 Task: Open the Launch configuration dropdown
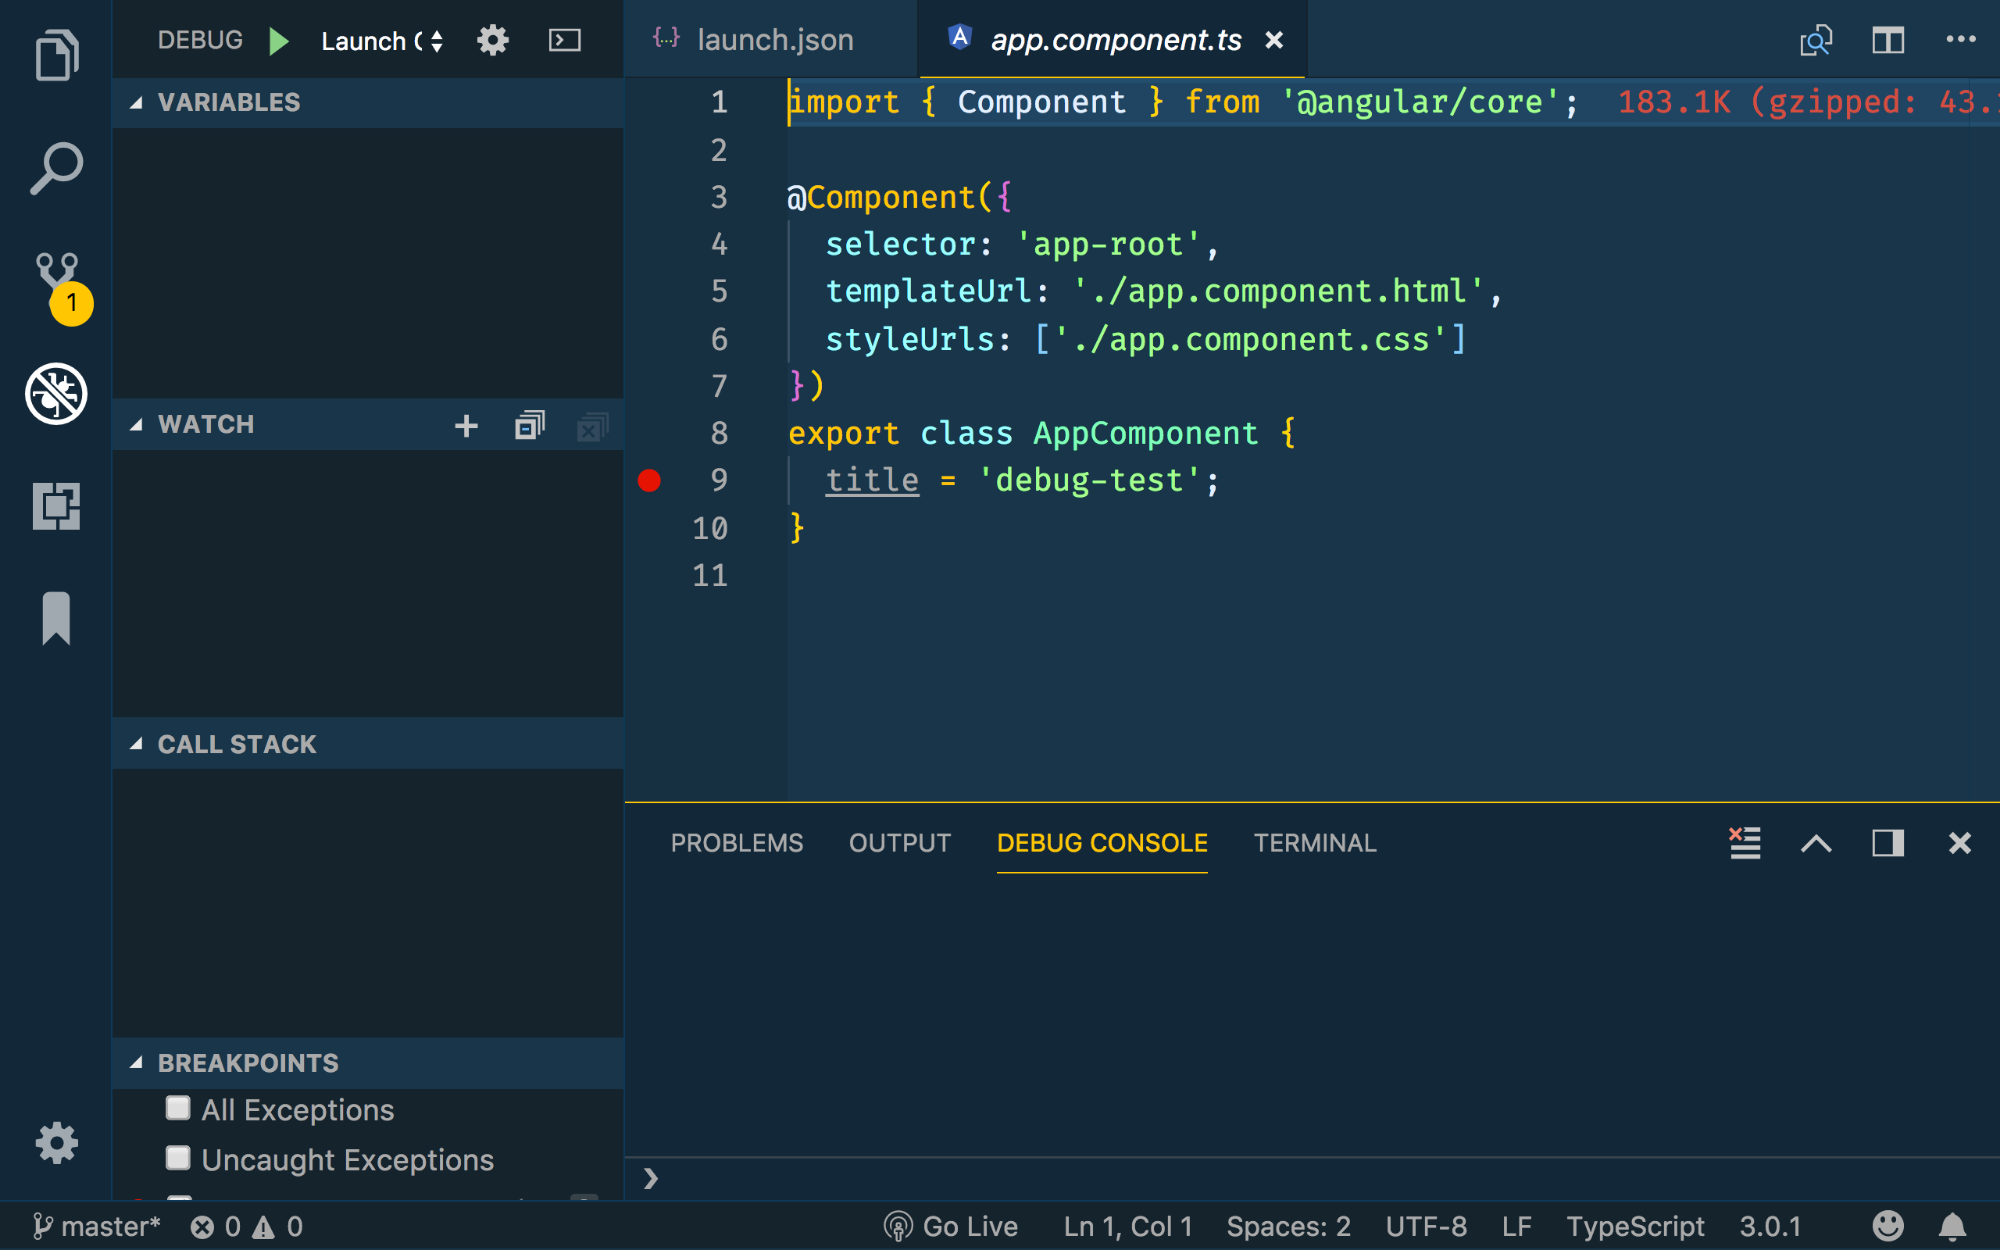point(380,40)
